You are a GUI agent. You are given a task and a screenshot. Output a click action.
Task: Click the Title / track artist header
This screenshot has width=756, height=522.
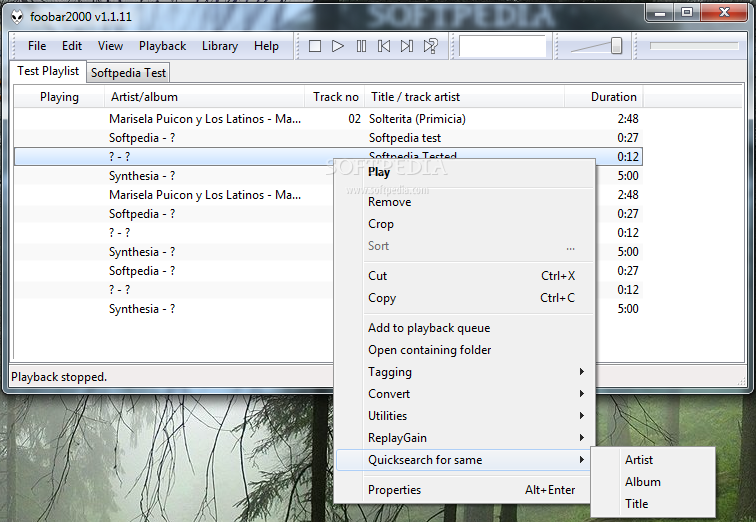[x=465, y=97]
